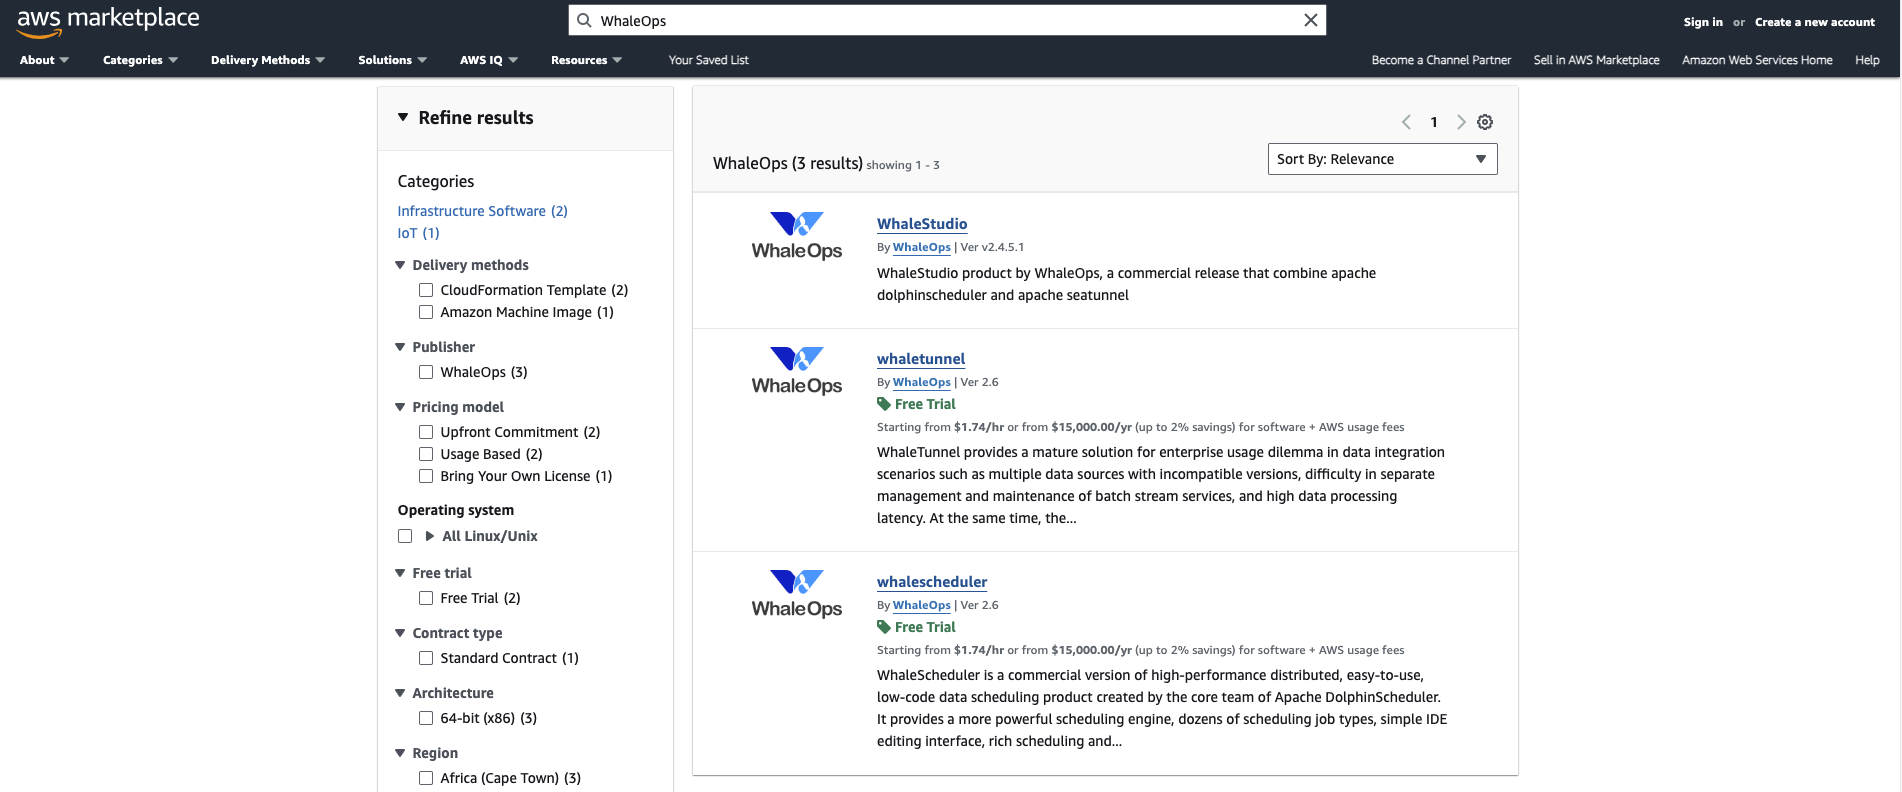Open Become a Channel Partner link
Screen dimensions: 1902x792
point(1441,60)
